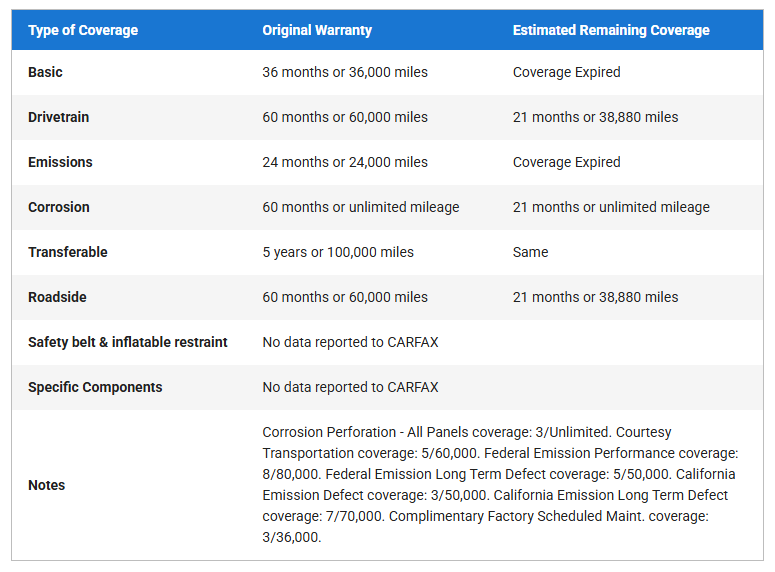Select the Emissions row label

pos(60,162)
